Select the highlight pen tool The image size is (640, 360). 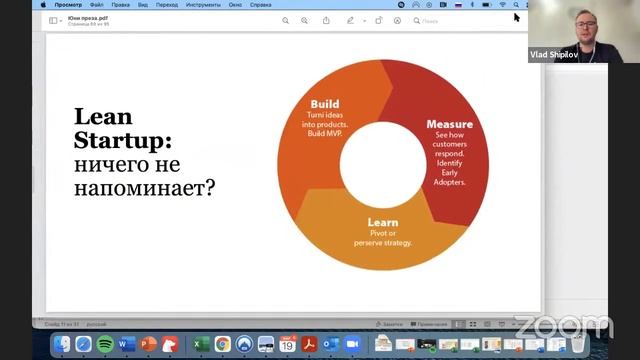click(350, 20)
